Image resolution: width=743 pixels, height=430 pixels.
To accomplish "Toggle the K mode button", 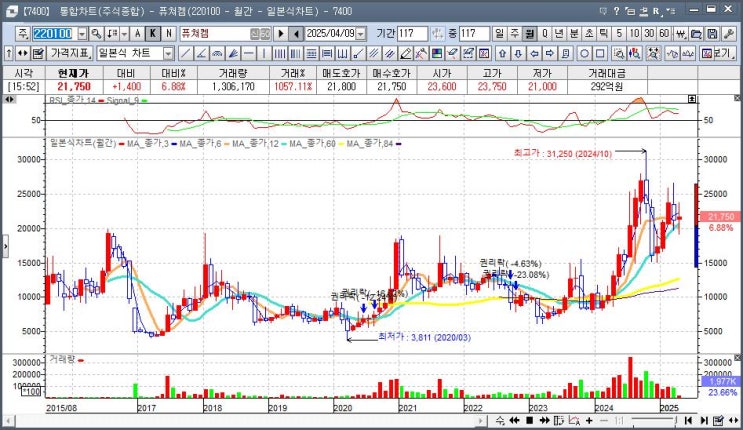I will tap(153, 34).
